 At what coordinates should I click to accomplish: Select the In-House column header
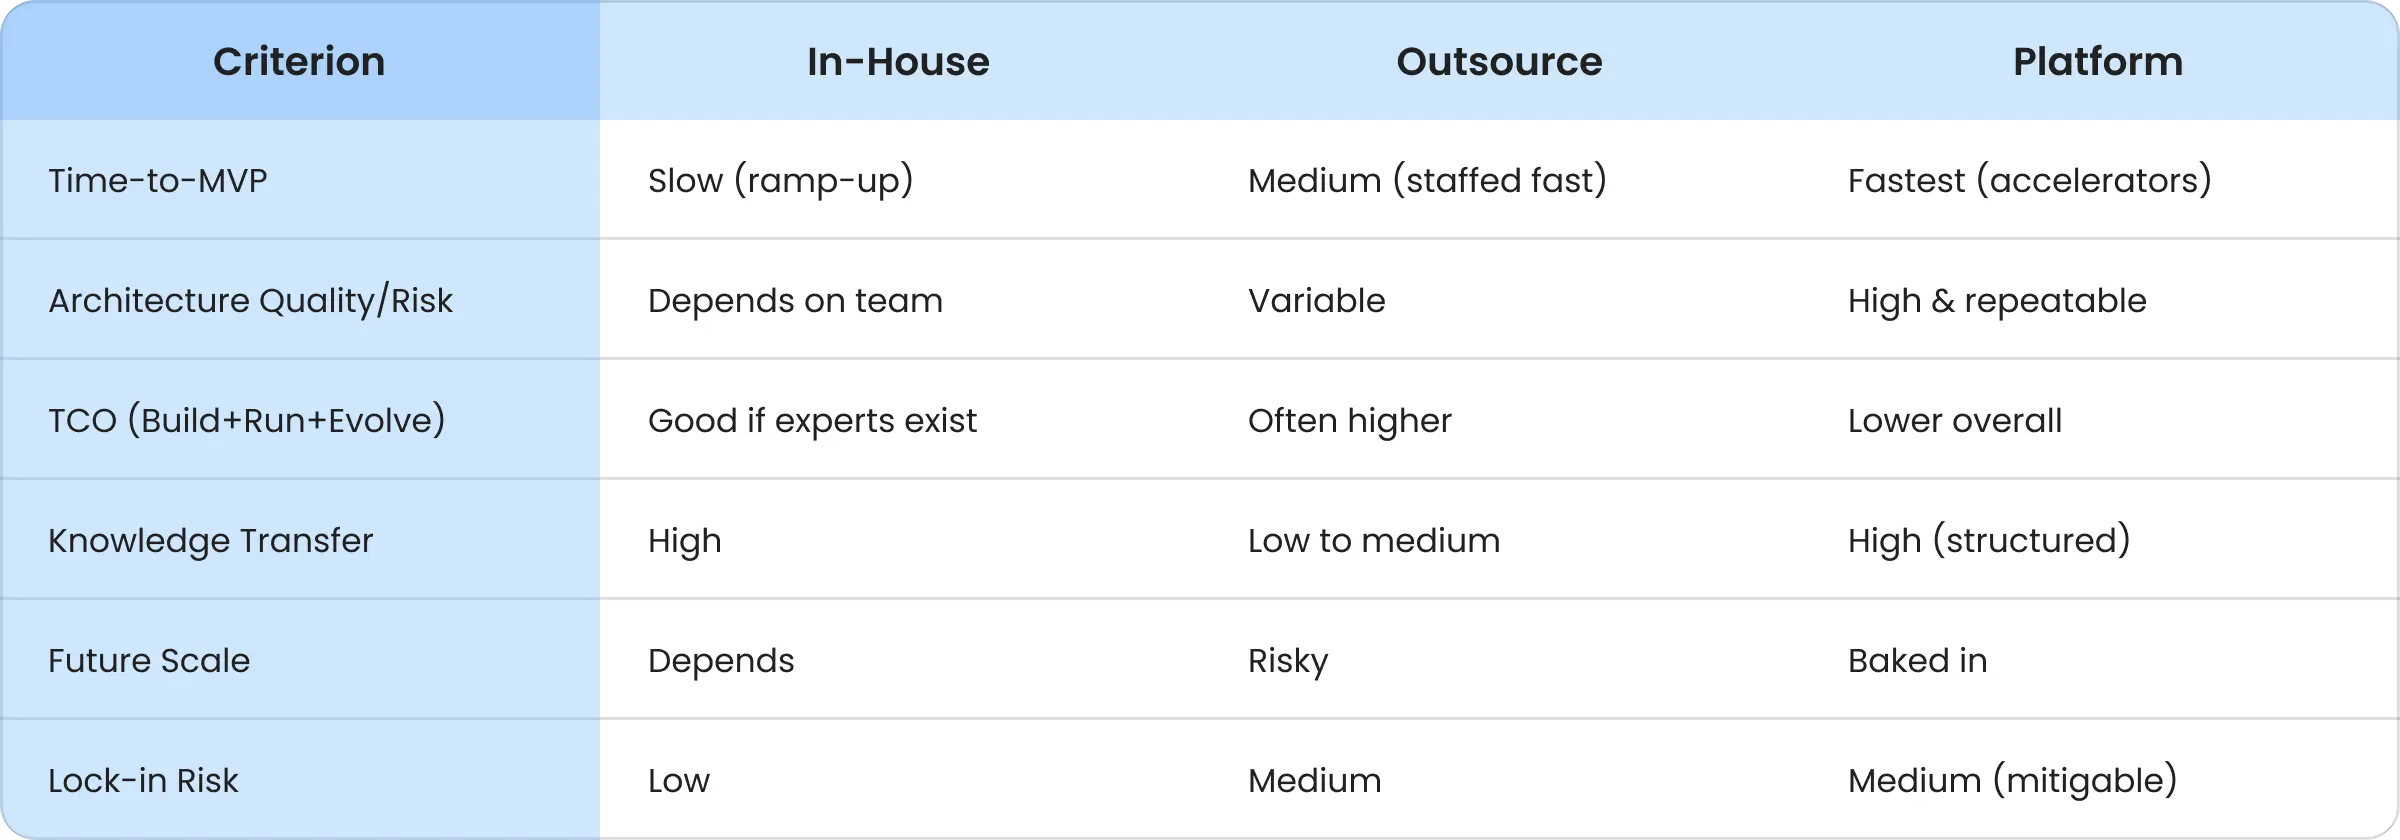tap(898, 62)
